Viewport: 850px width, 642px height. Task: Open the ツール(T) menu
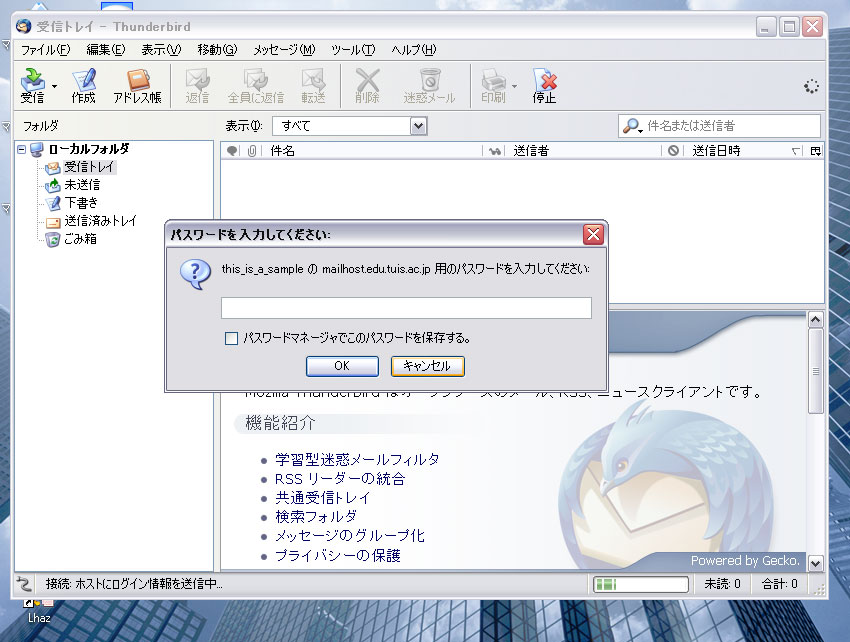[x=353, y=50]
